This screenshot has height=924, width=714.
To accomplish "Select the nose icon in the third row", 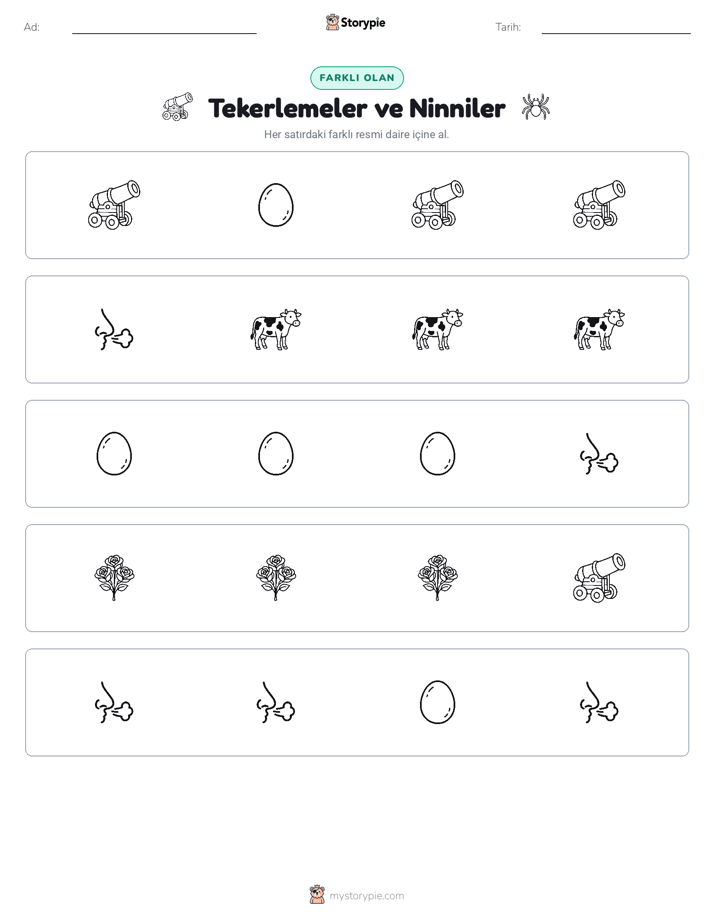I will (599, 454).
